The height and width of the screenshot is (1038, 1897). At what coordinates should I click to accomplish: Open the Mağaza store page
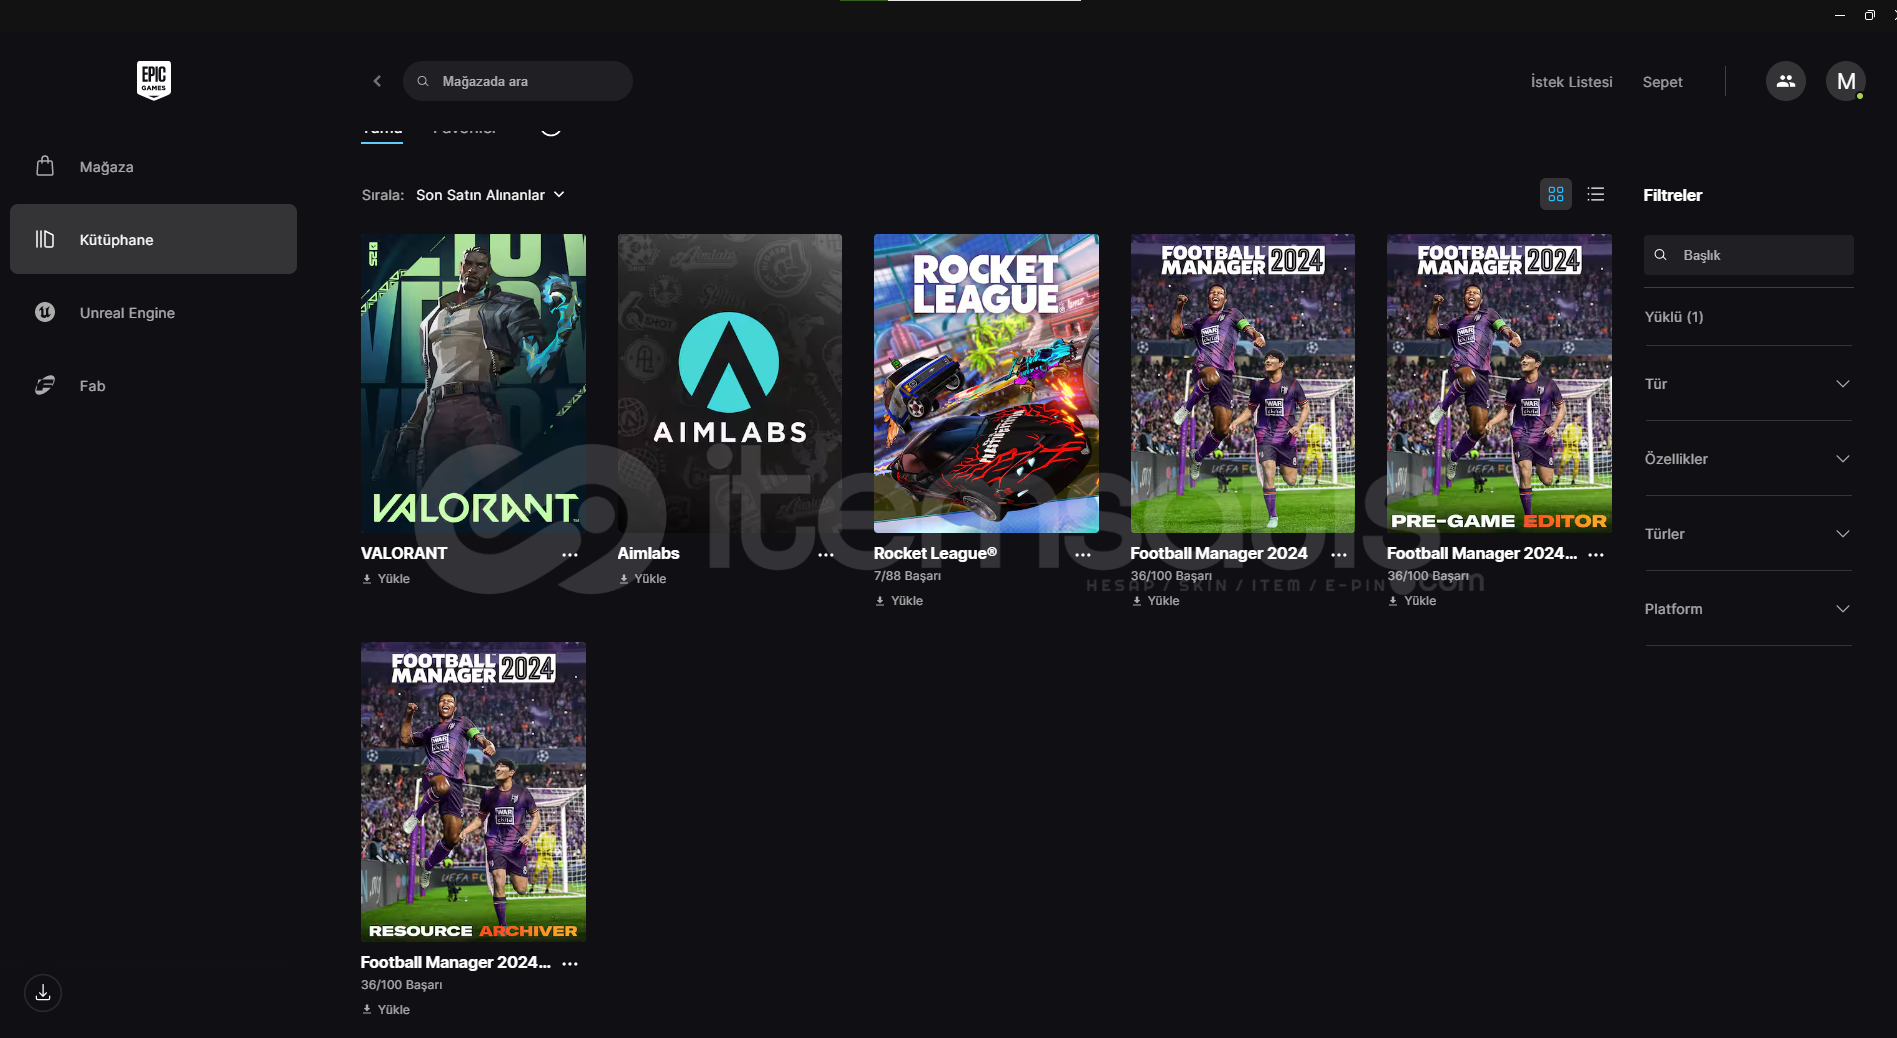[153, 167]
